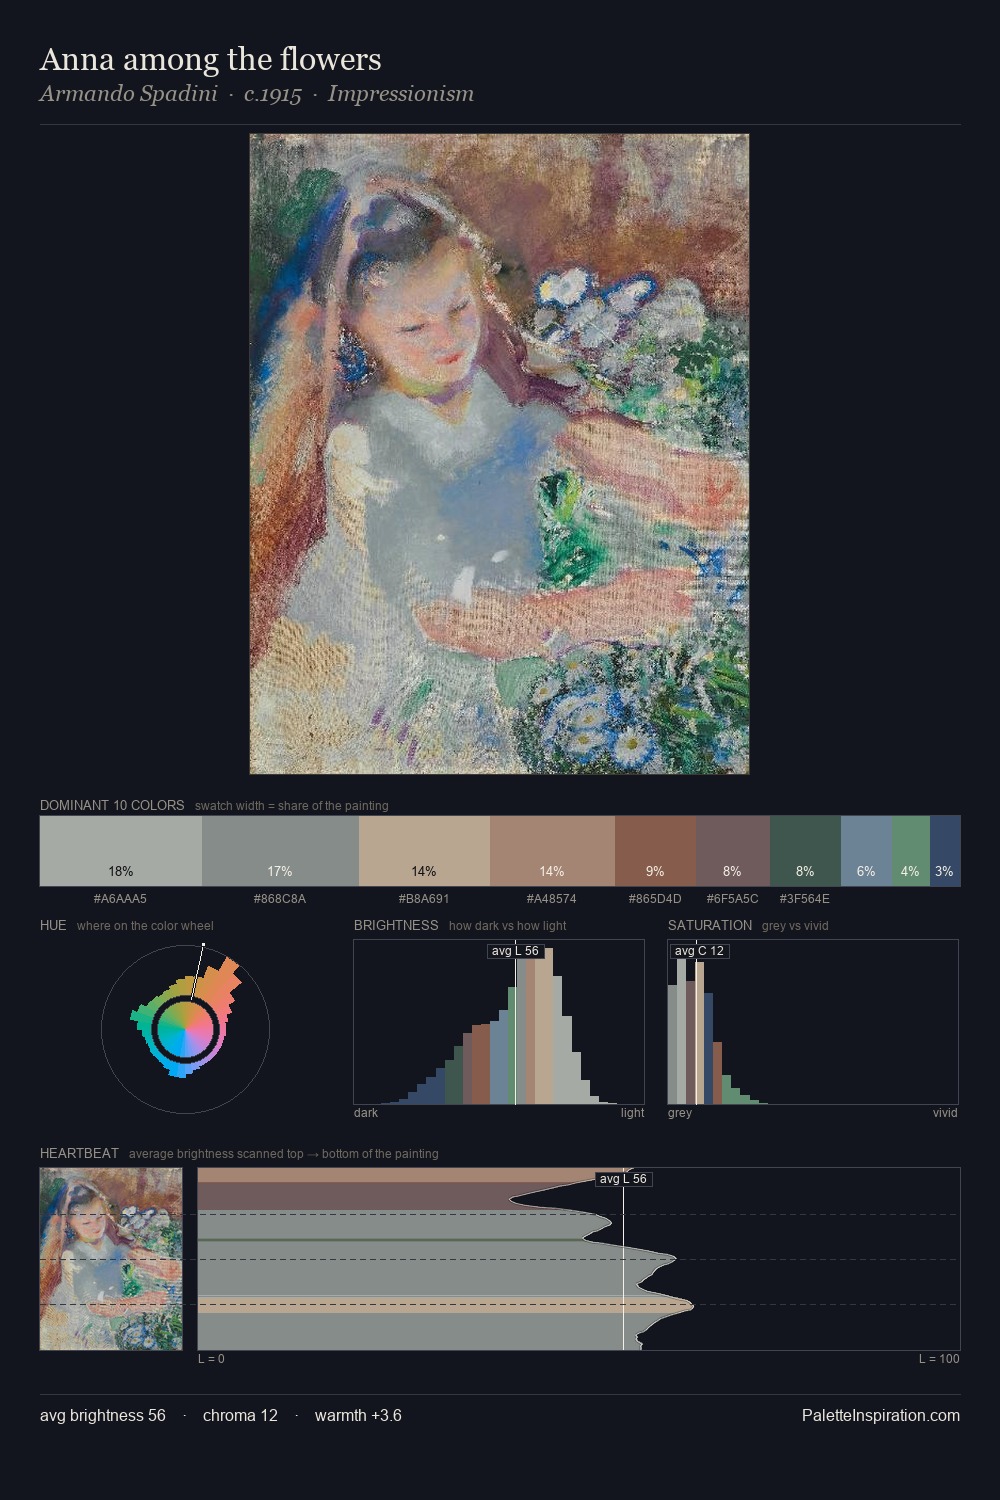Screen dimensions: 1000x1500
Task: Click the 'dark' brightness axis label
Action: coord(366,1113)
